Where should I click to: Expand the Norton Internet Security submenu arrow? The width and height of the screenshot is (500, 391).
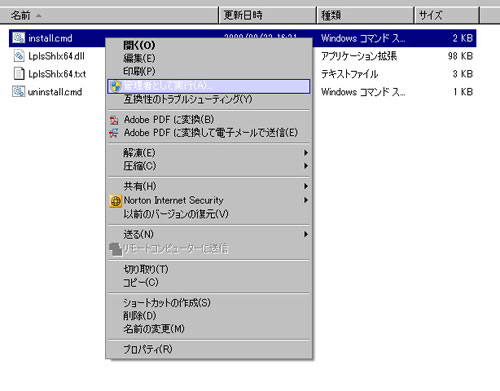pyautogui.click(x=306, y=200)
